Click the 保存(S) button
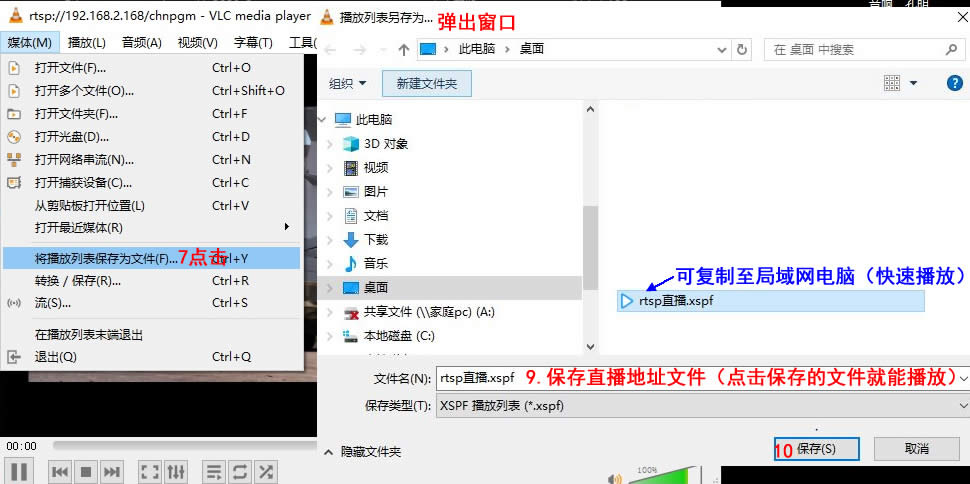The image size is (970, 484). pos(817,449)
